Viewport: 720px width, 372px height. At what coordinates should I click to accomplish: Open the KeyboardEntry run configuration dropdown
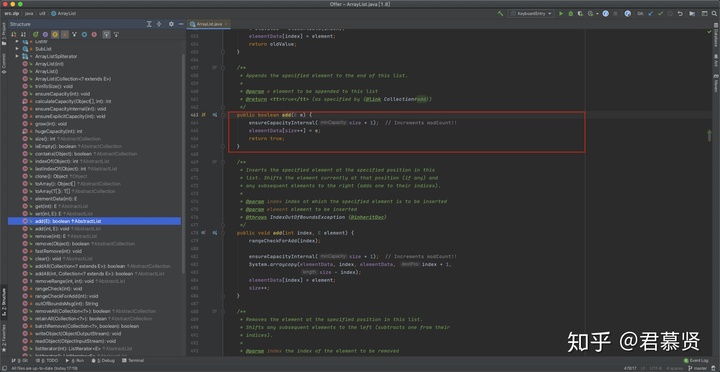pos(531,14)
